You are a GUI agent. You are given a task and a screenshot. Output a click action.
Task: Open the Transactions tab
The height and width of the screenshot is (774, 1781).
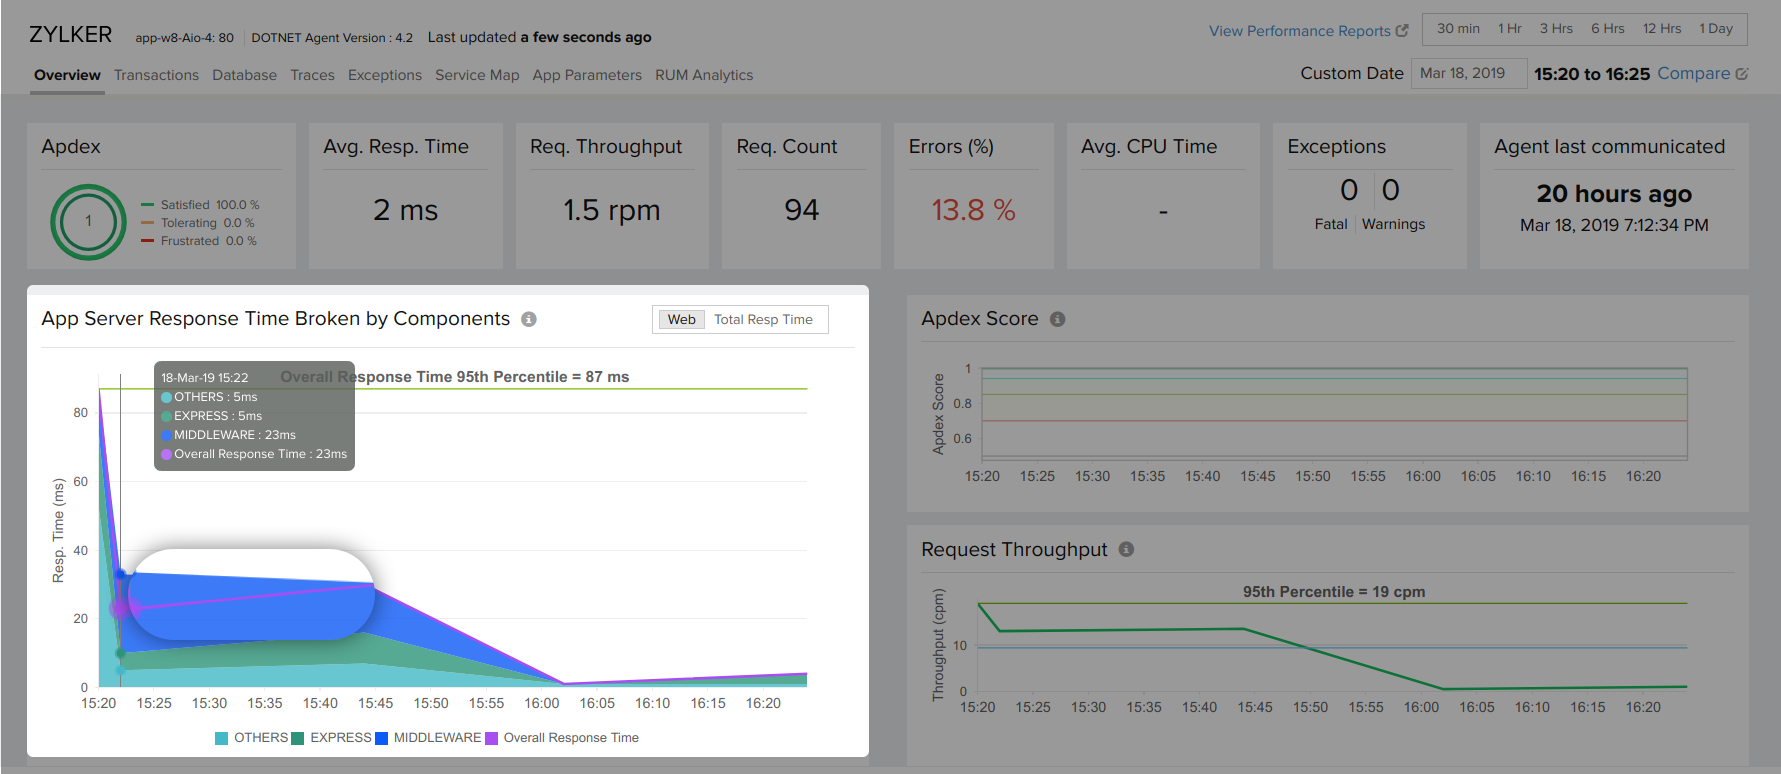(x=156, y=75)
